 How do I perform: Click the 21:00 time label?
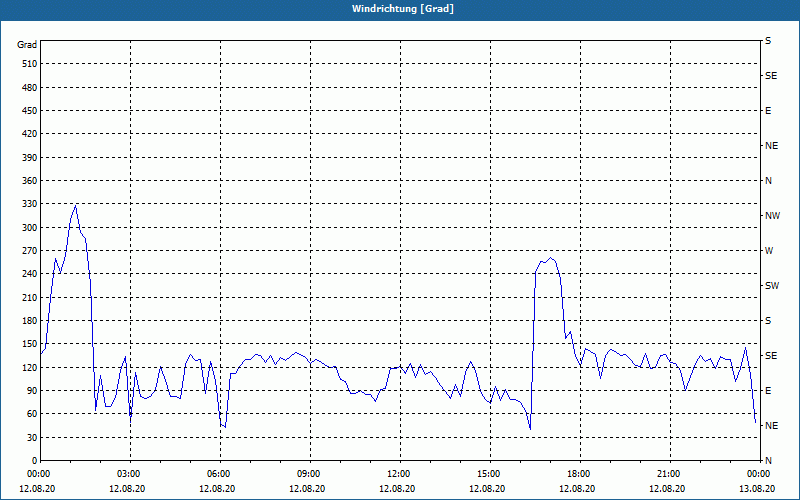[669, 474]
